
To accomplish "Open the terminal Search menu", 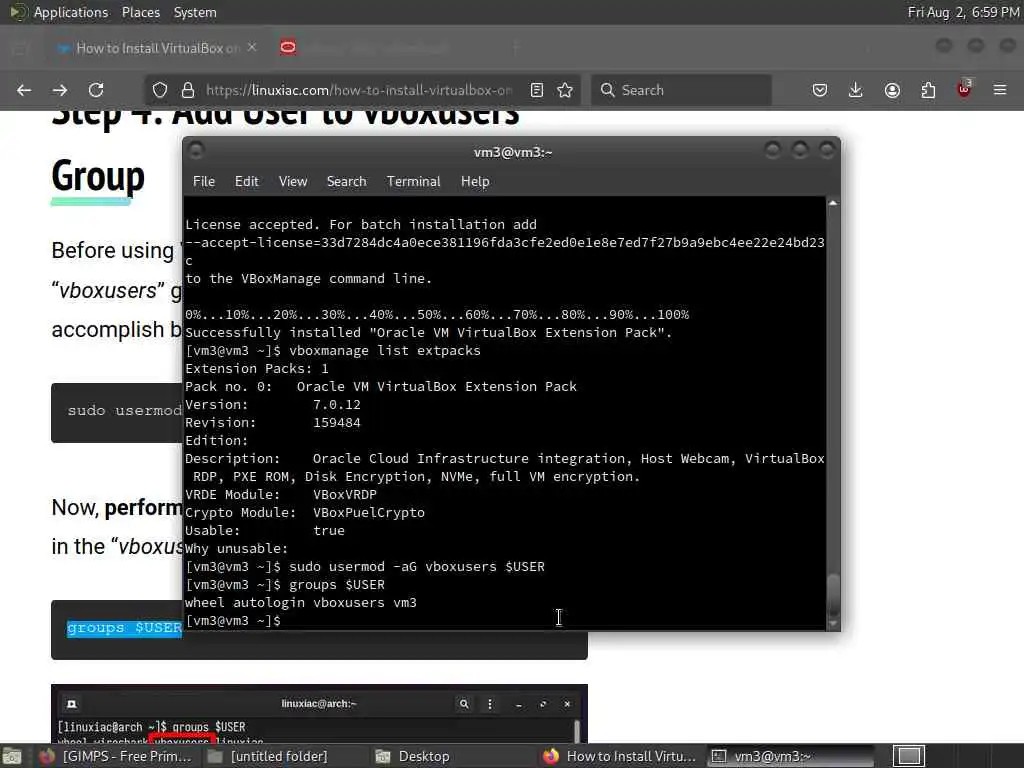I will (x=346, y=182).
